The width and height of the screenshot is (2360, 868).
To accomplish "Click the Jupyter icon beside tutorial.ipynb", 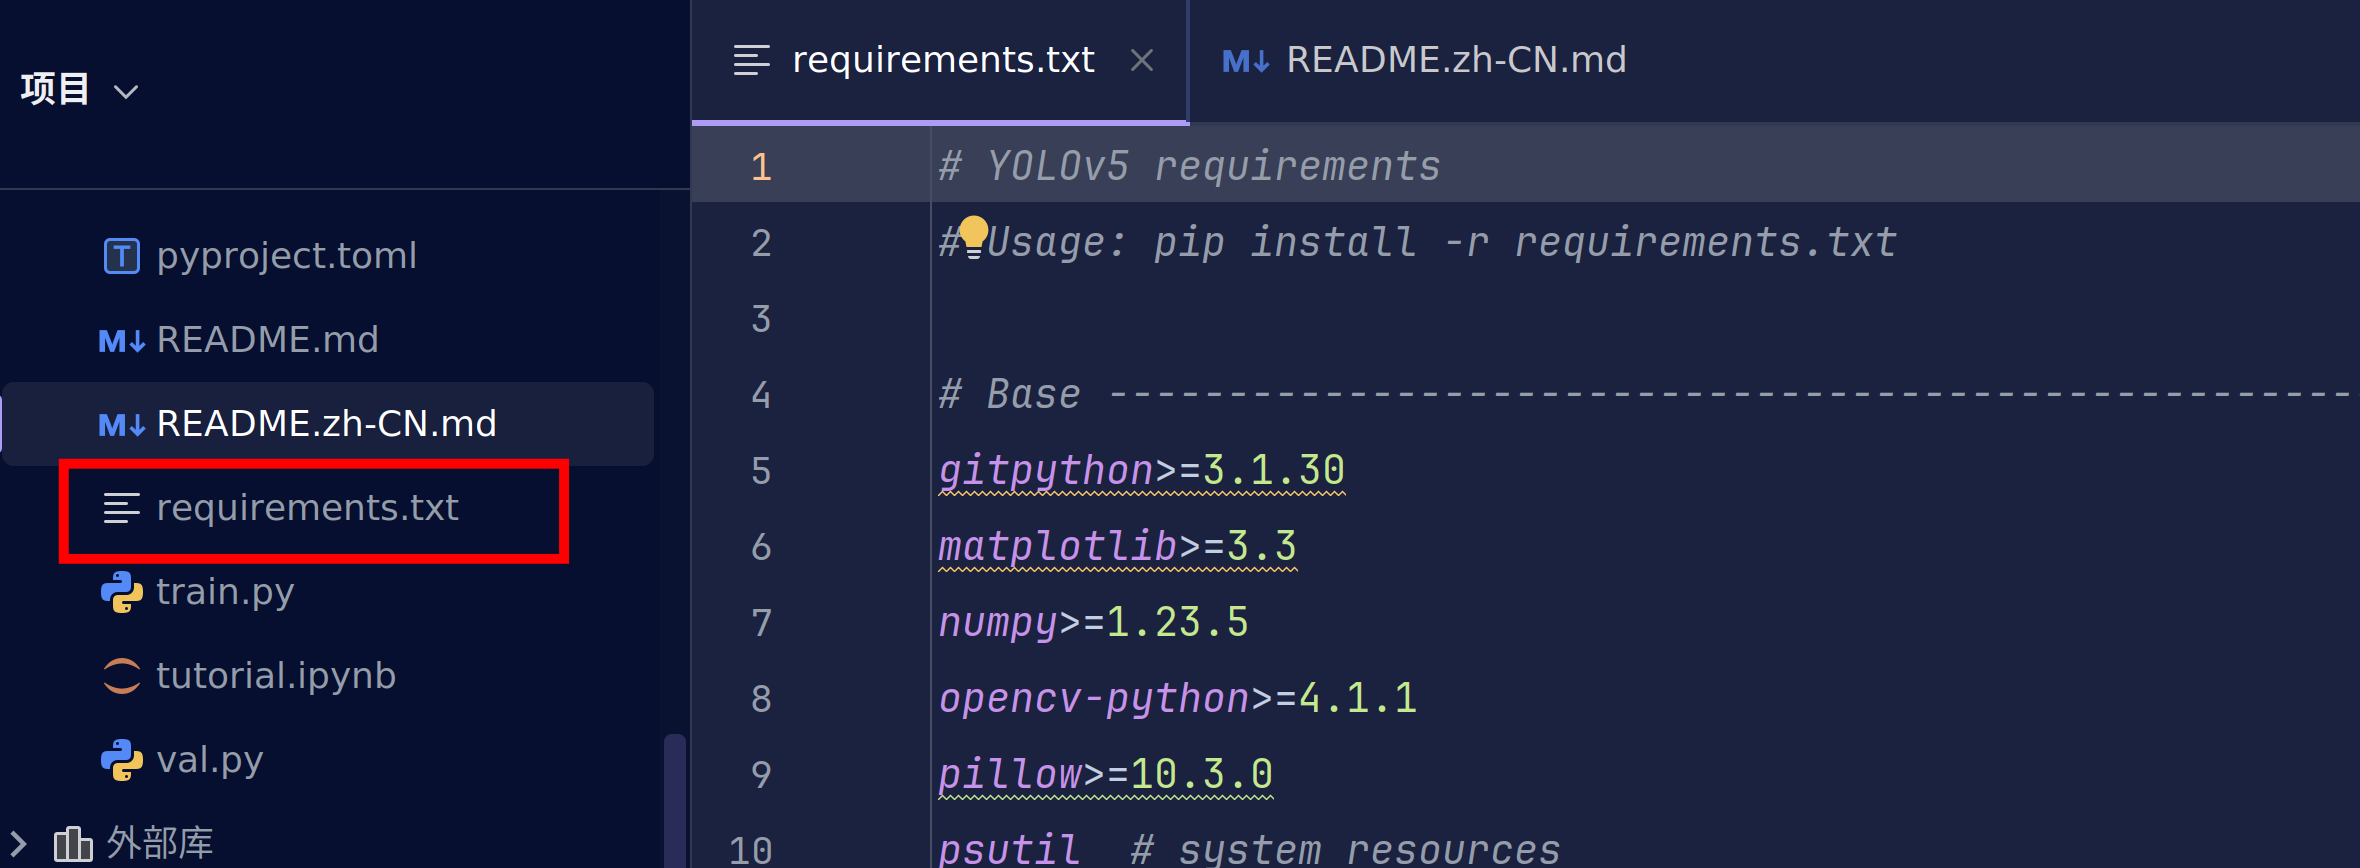I will coord(122,676).
